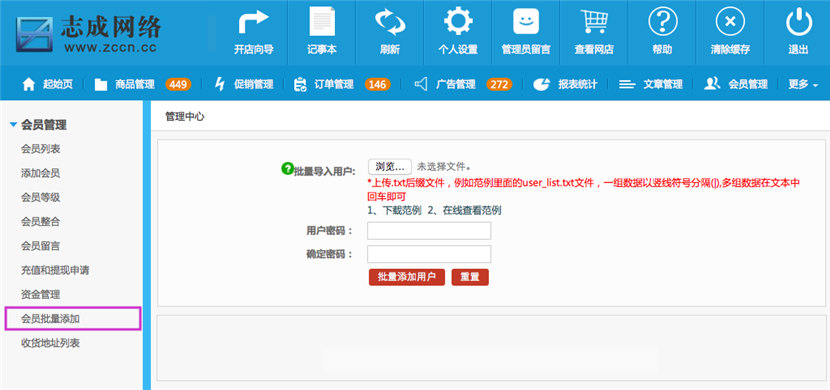Click the 下载范例 link

402,211
